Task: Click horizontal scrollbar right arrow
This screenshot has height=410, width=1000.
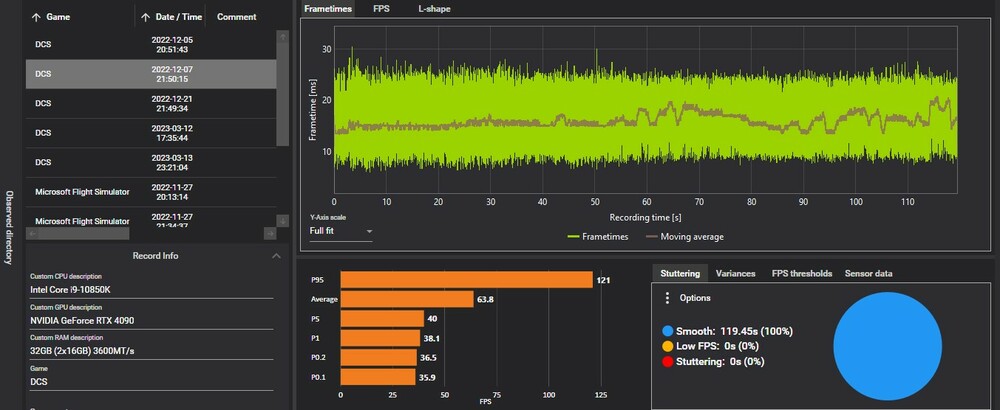Action: pos(270,234)
